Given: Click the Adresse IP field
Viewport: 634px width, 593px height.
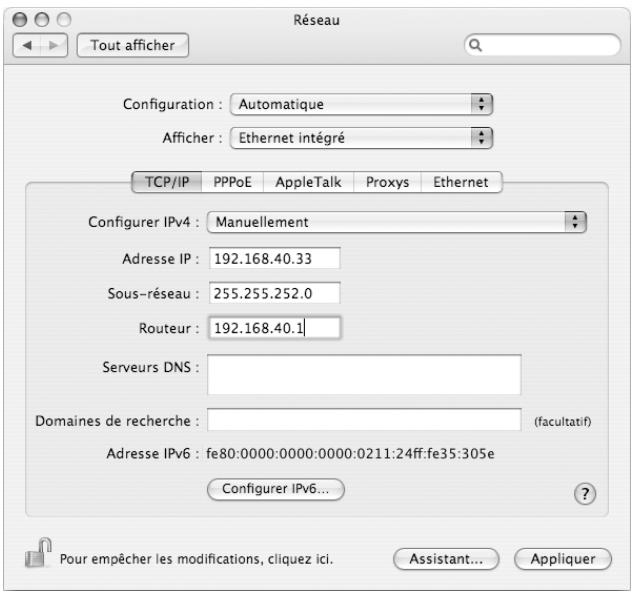Looking at the screenshot, I should tap(275, 258).
